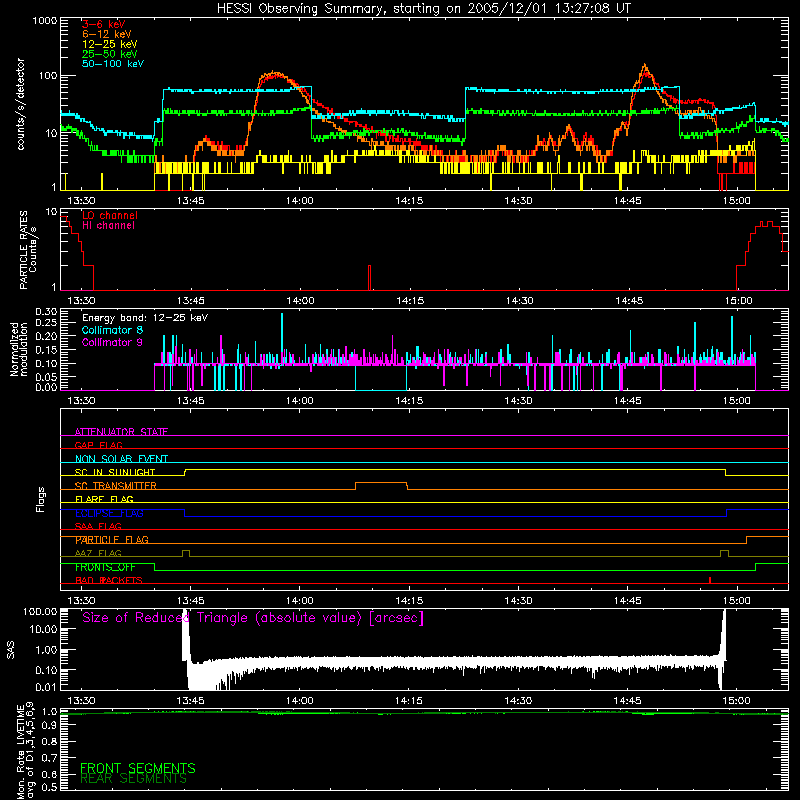Screen dimensions: 800x800
Task: Click the Energy band: 12-25 keV label
Action: click(x=145, y=318)
